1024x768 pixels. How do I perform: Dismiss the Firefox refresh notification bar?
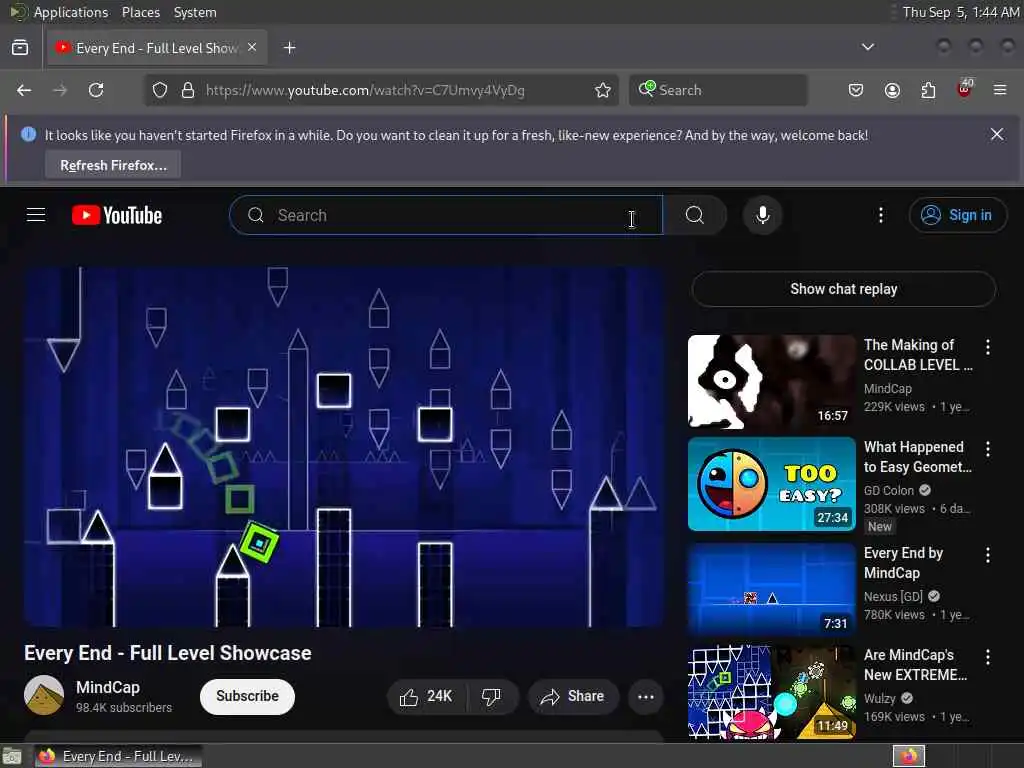(997, 134)
